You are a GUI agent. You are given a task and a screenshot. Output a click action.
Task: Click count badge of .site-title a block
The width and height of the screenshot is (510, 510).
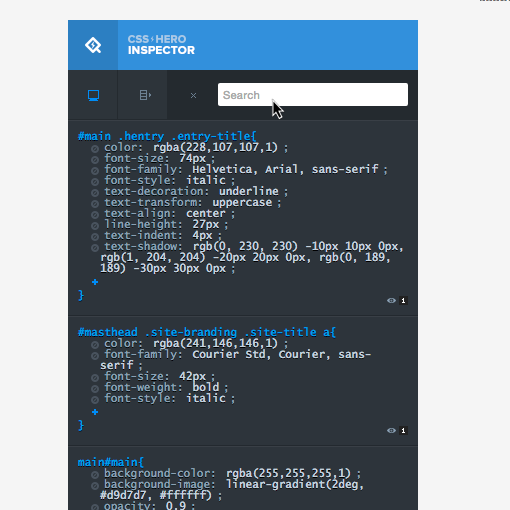coord(403,431)
